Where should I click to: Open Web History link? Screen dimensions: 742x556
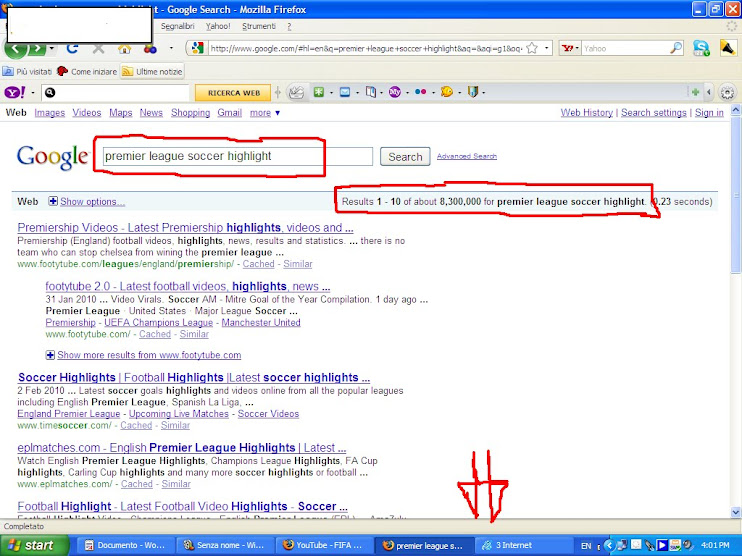586,113
